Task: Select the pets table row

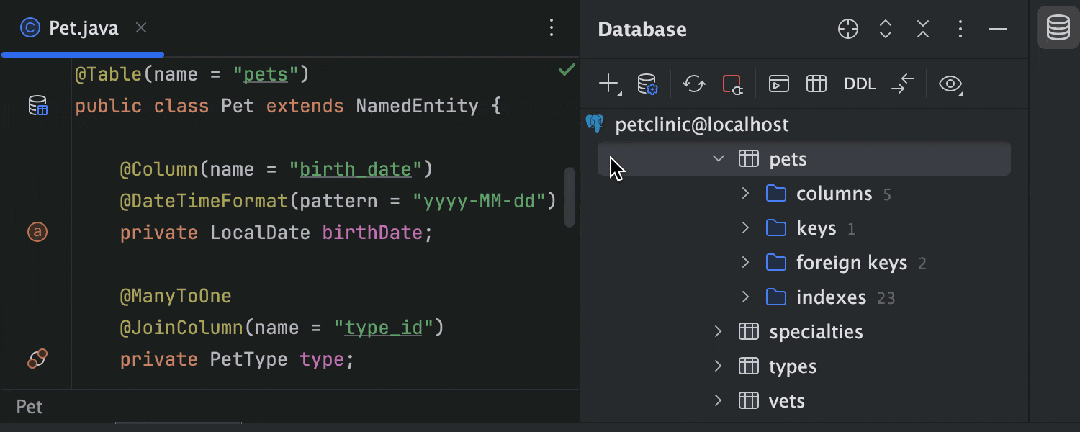Action: point(804,159)
